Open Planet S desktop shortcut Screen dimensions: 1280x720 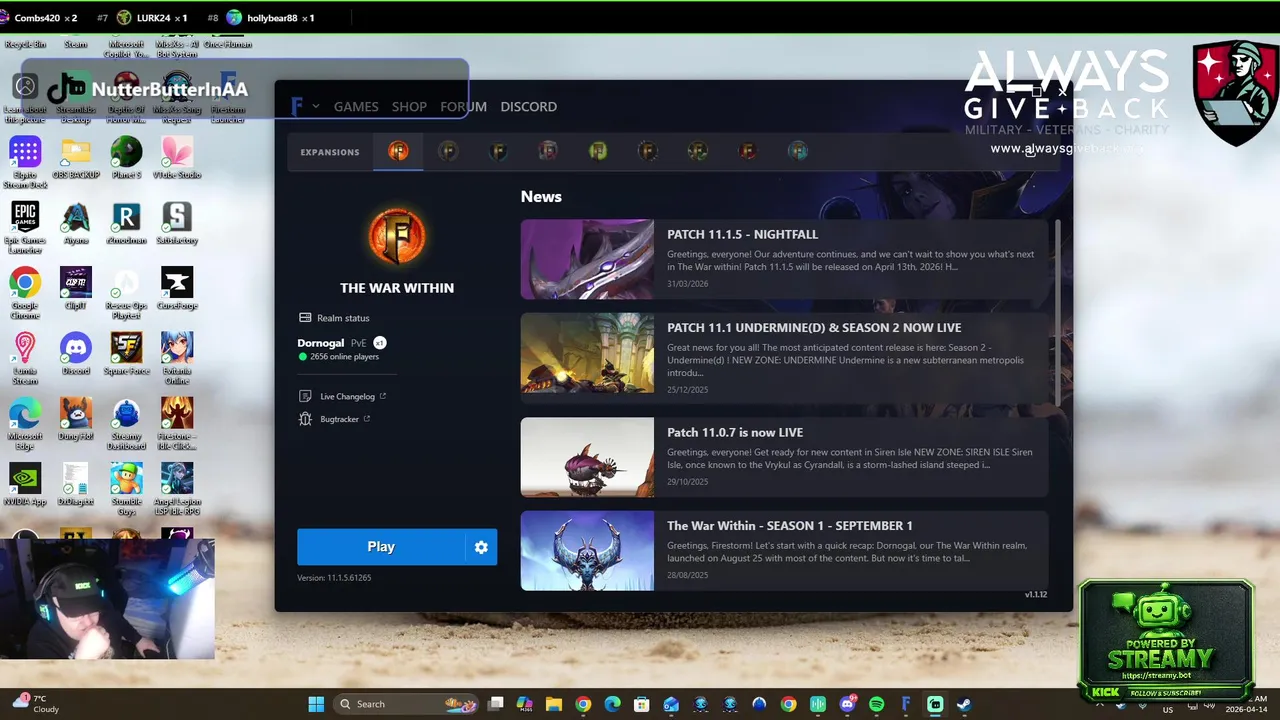tap(126, 158)
